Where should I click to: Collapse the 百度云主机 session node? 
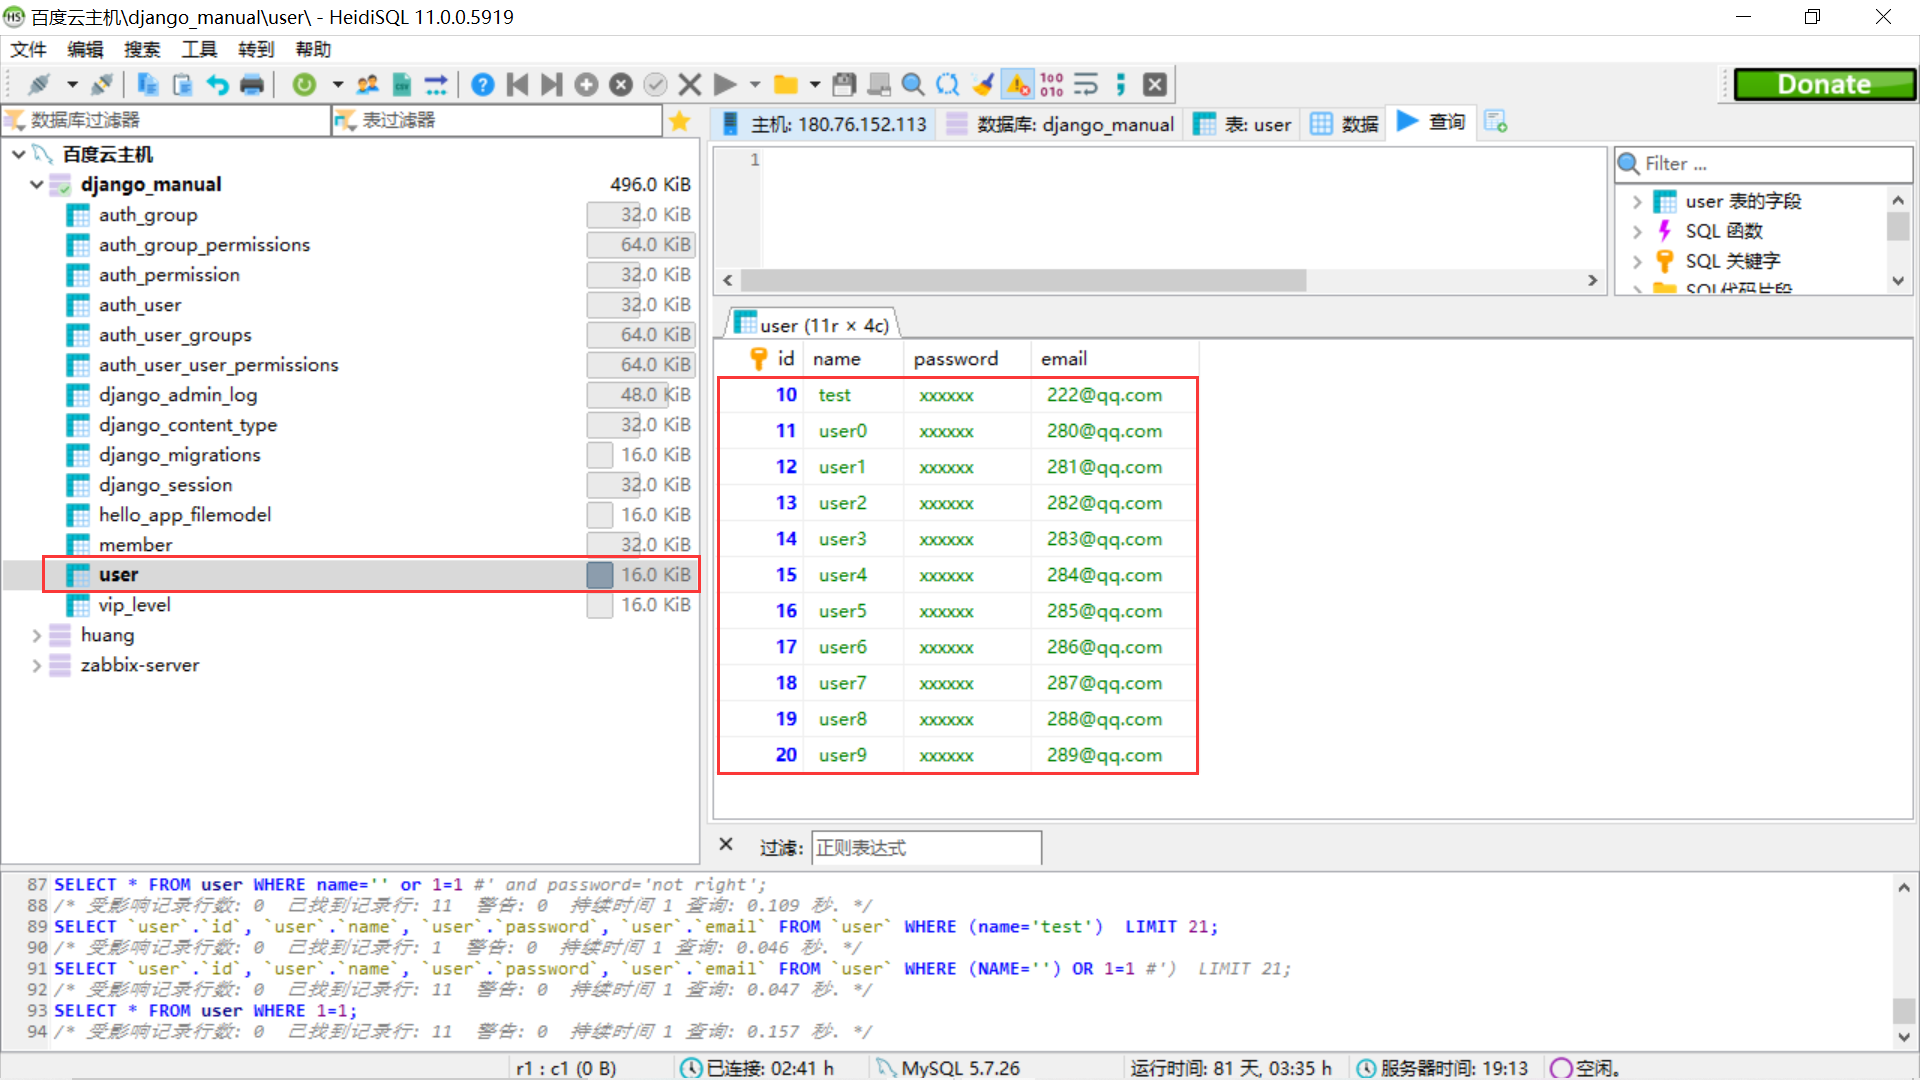[19, 154]
